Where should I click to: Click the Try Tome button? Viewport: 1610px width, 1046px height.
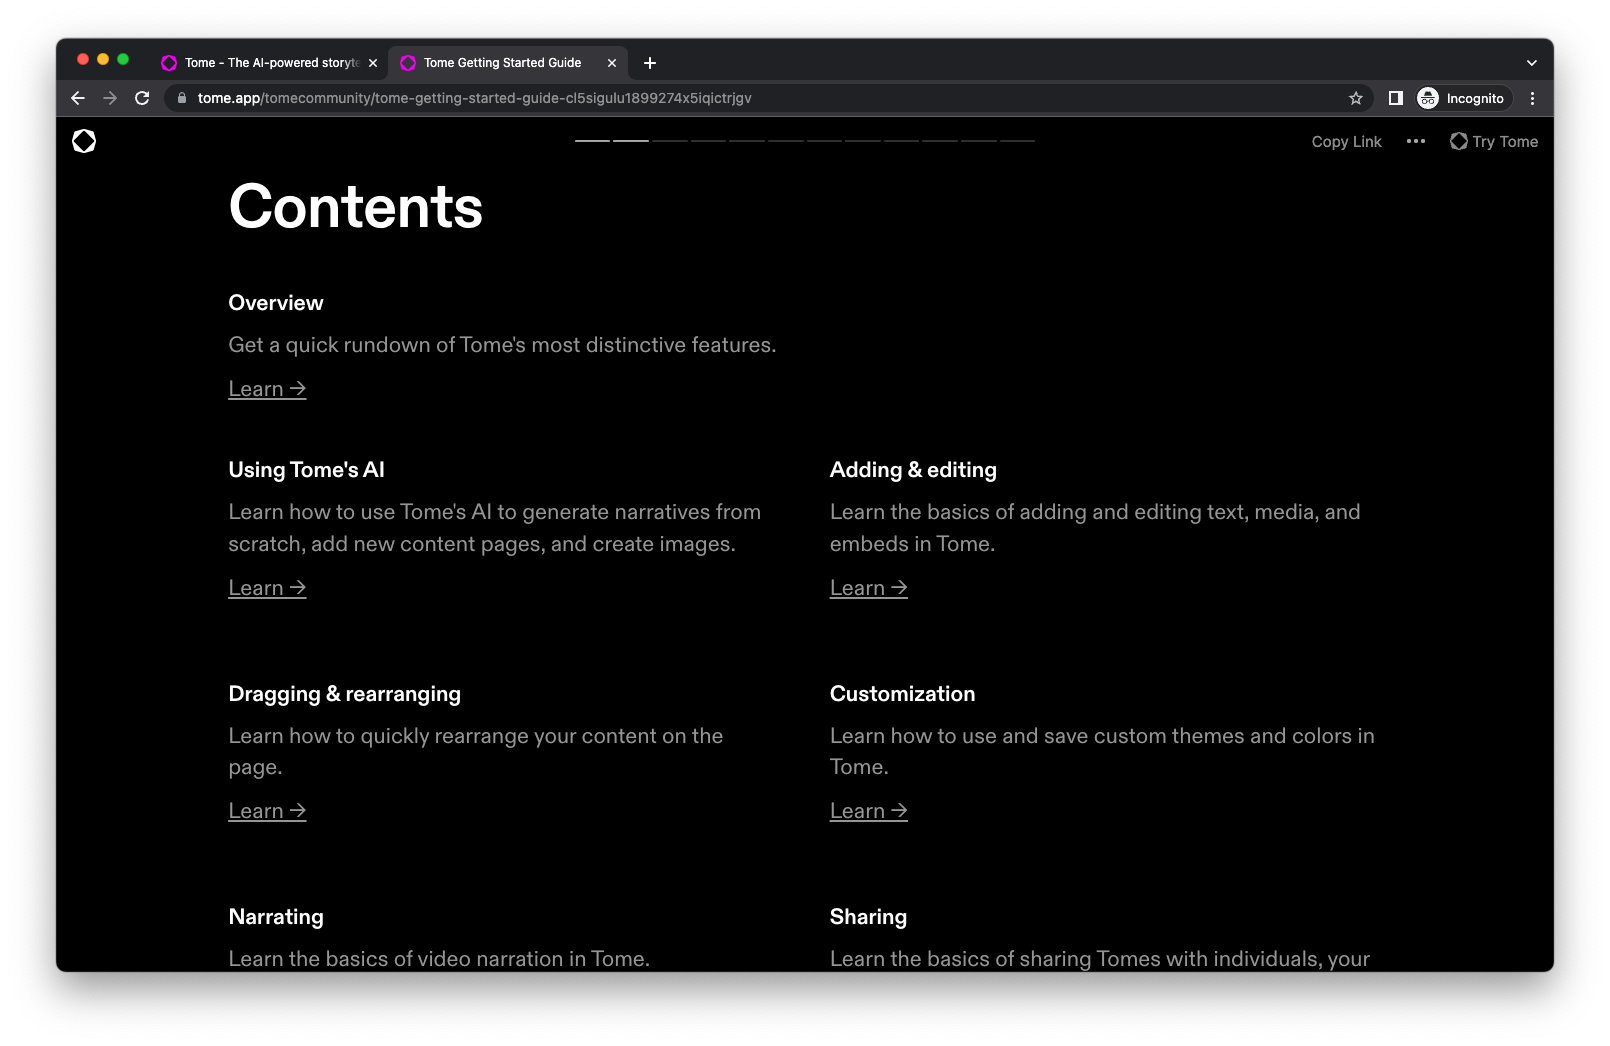pos(1494,142)
